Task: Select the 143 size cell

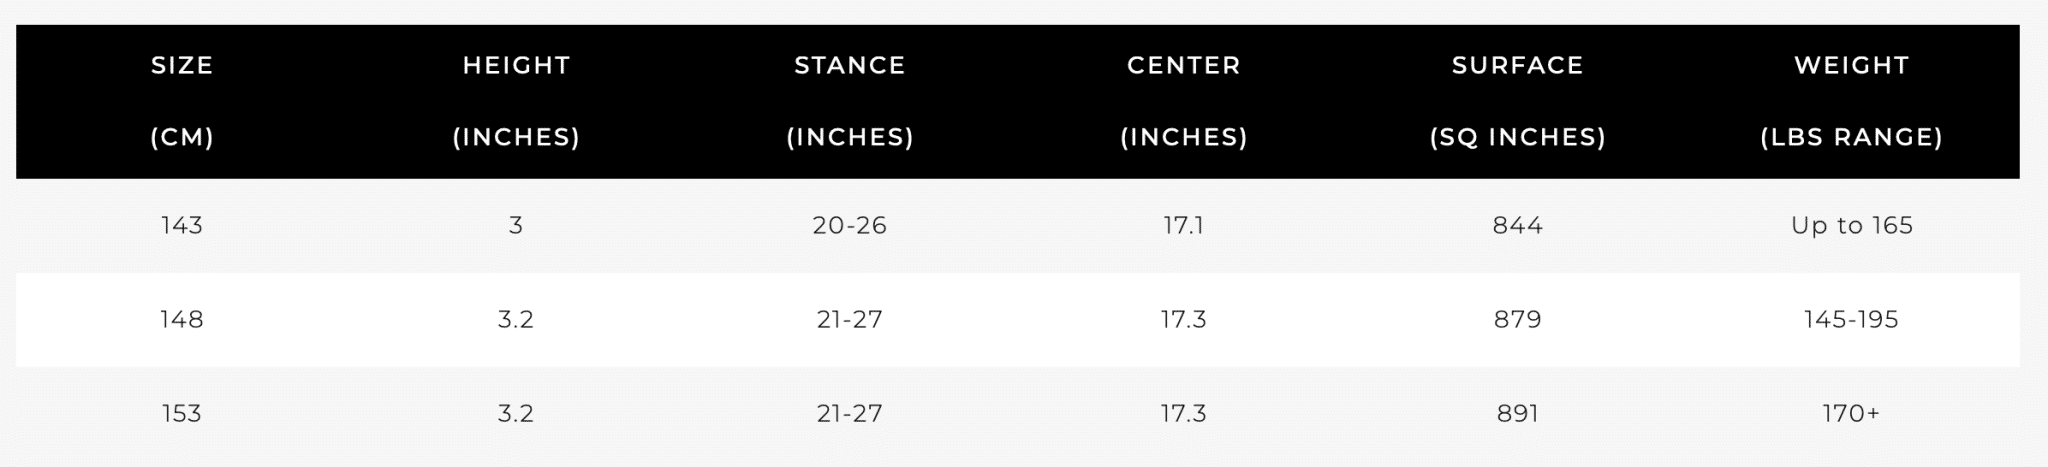Action: (x=182, y=225)
